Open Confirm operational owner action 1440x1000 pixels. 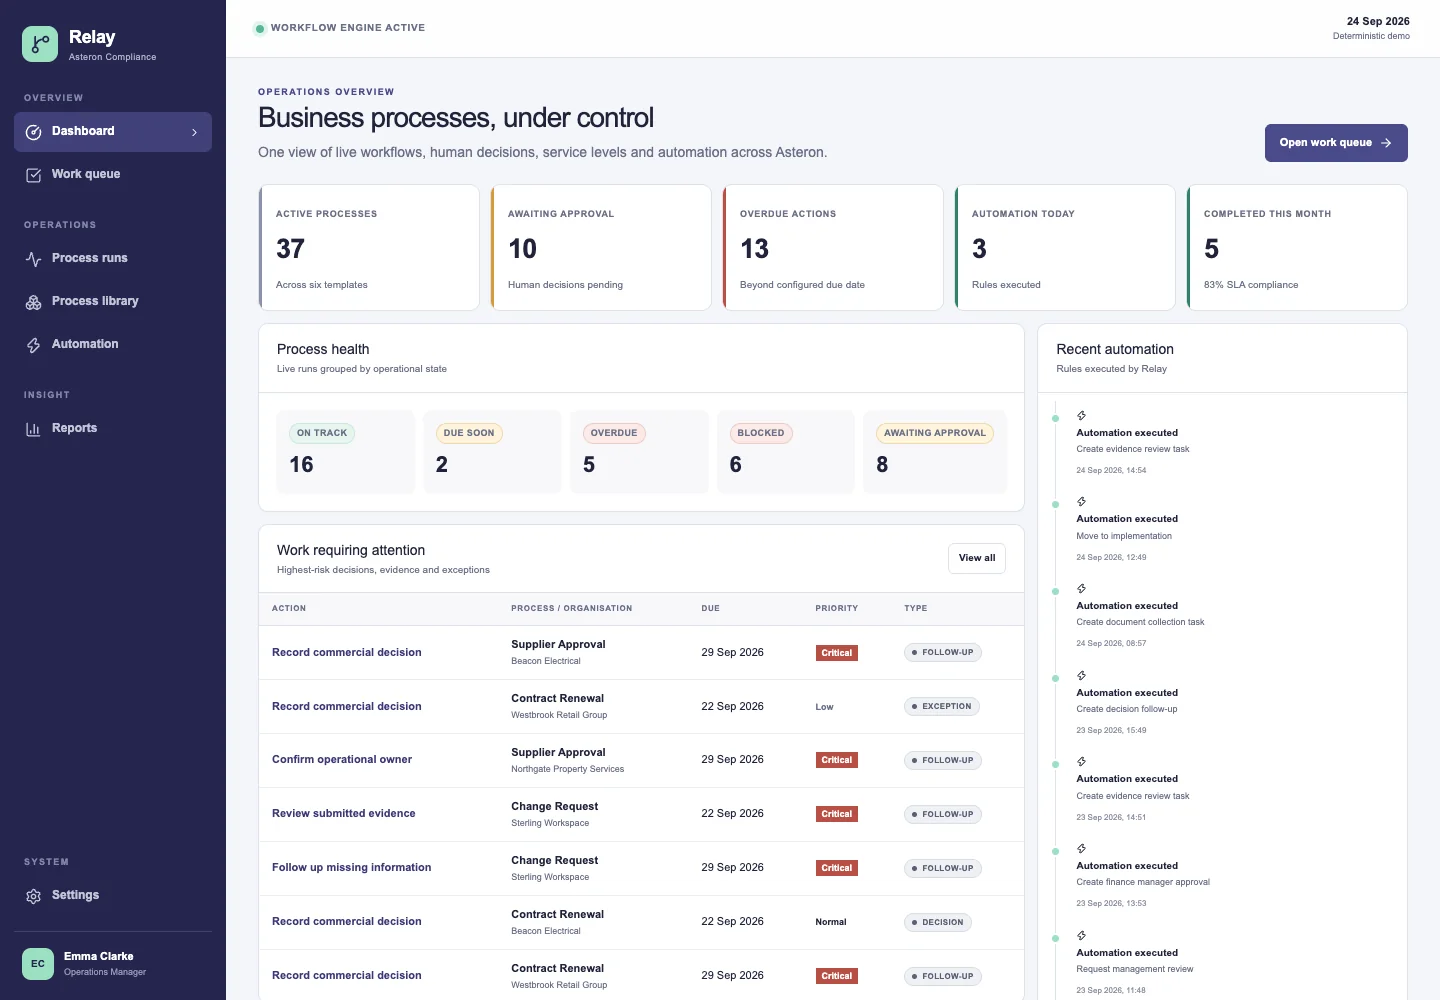(x=342, y=759)
